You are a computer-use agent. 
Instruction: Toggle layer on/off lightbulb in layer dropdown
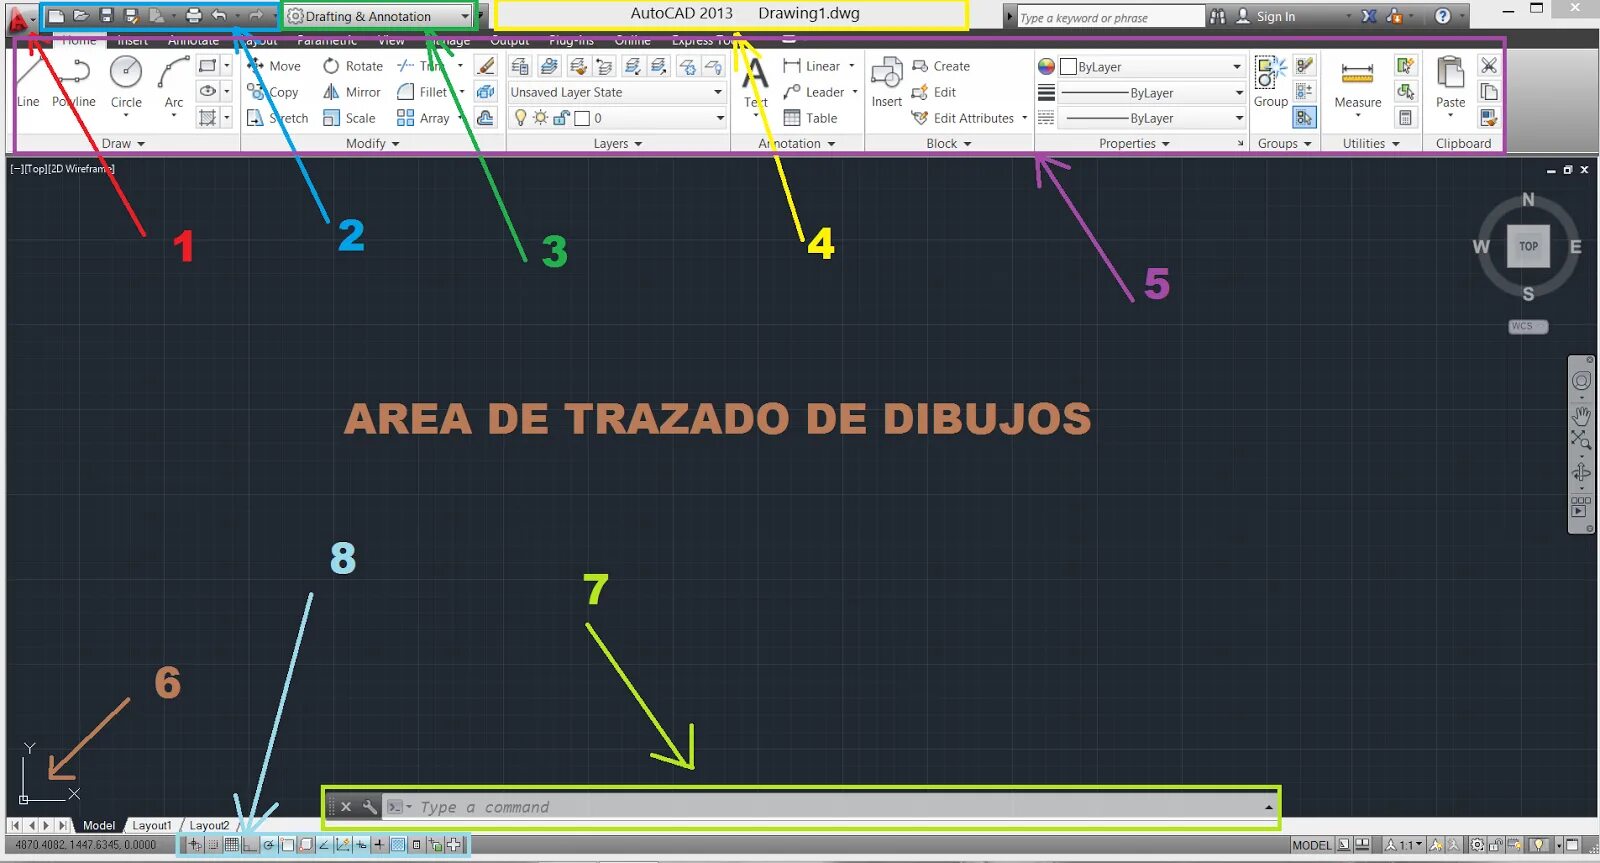(520, 118)
